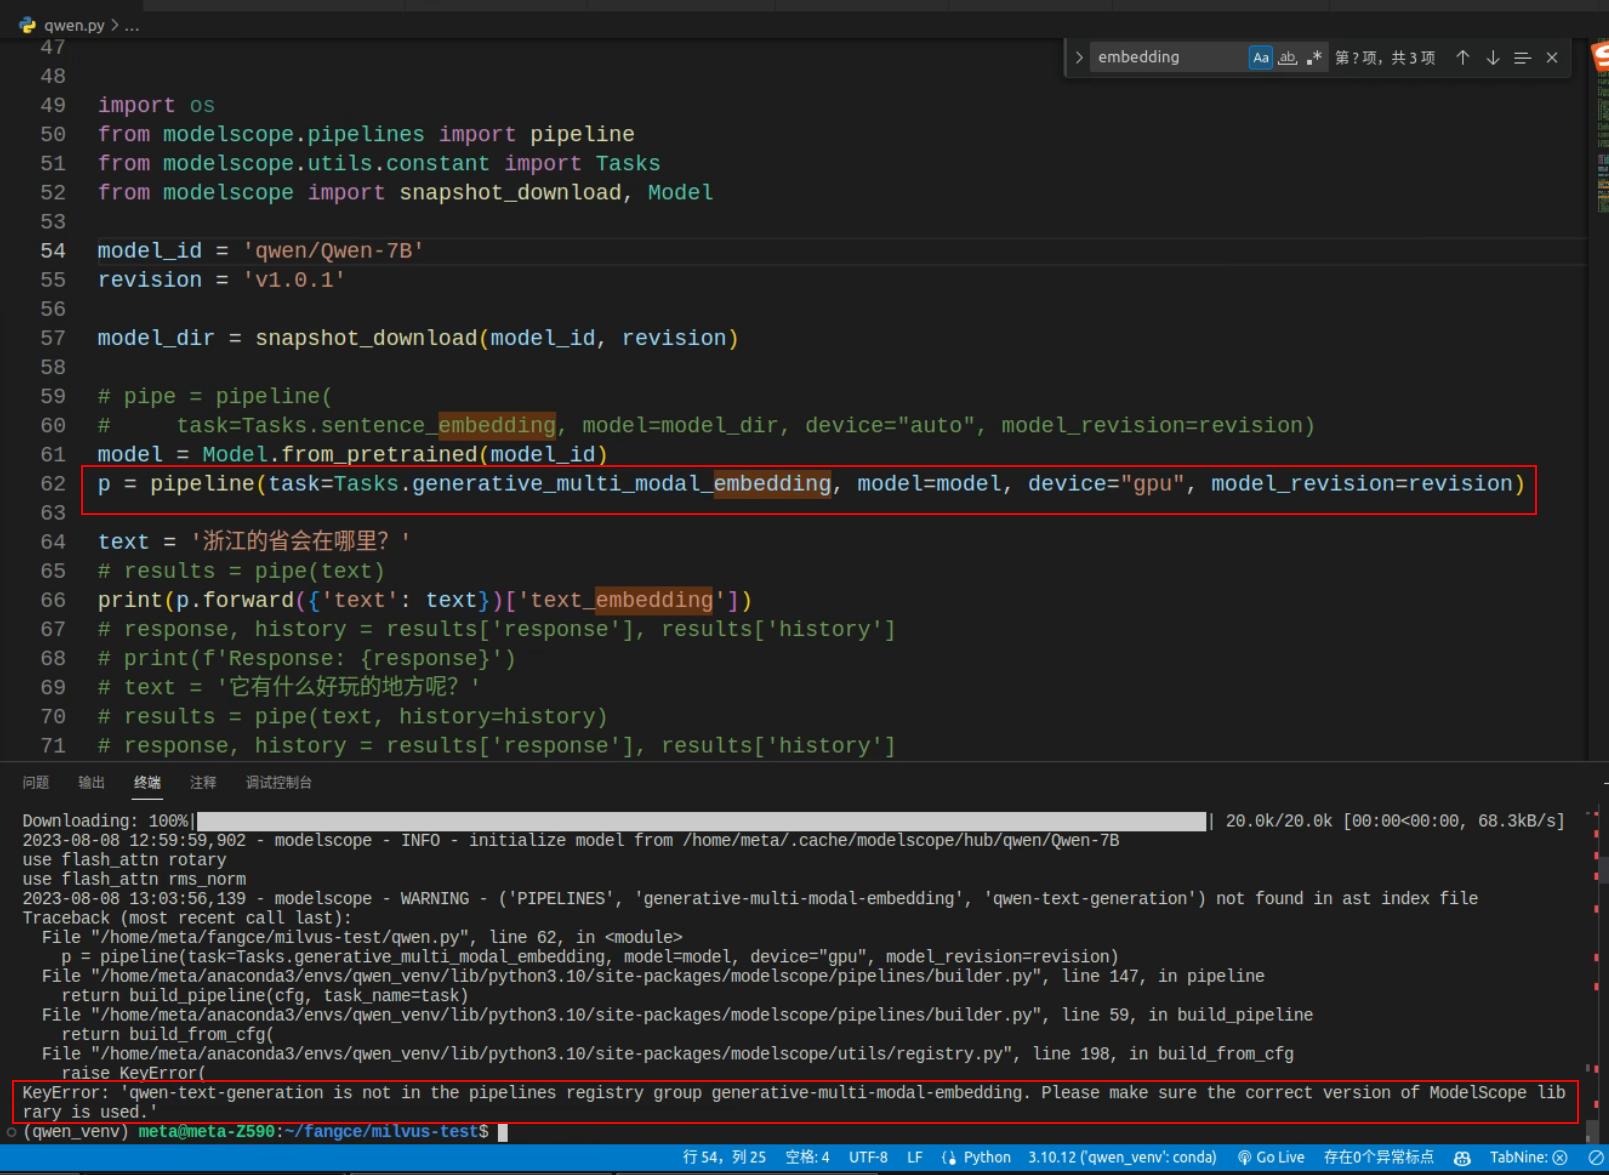Change end-of-line sequence LF

click(914, 1157)
